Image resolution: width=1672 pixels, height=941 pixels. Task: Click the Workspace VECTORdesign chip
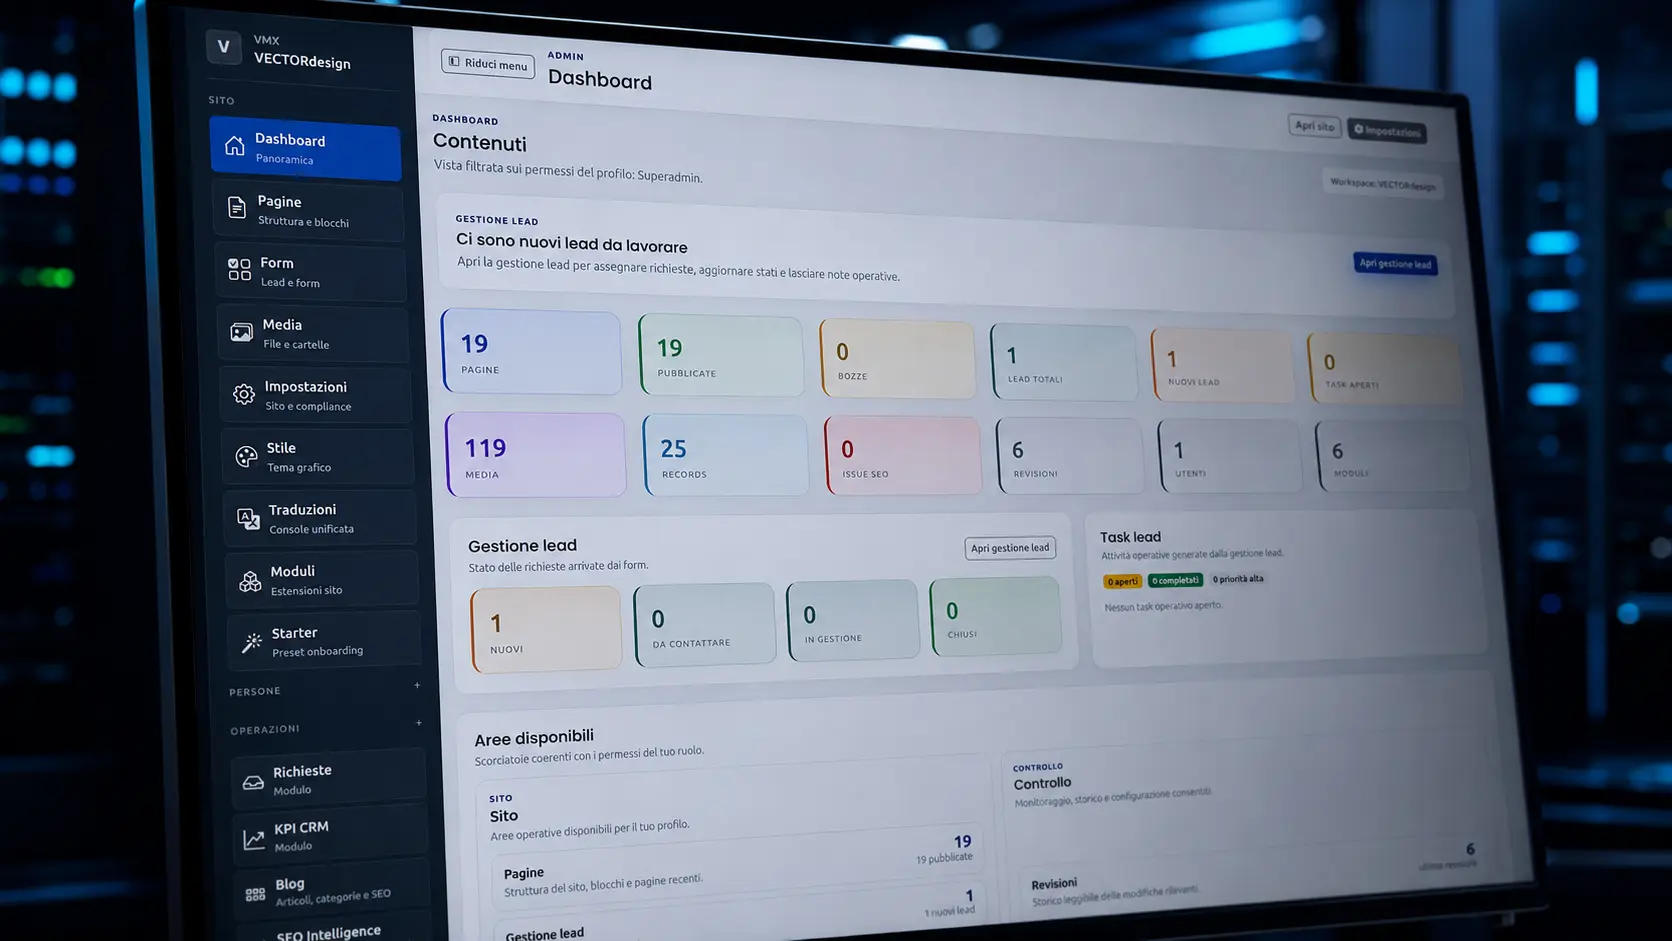1382,184
